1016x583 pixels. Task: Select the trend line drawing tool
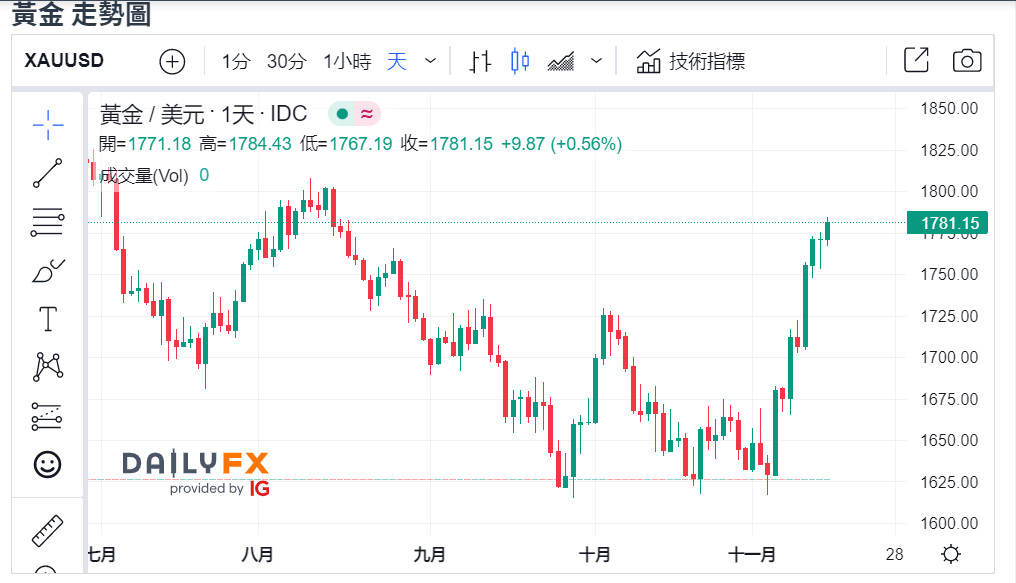48,173
